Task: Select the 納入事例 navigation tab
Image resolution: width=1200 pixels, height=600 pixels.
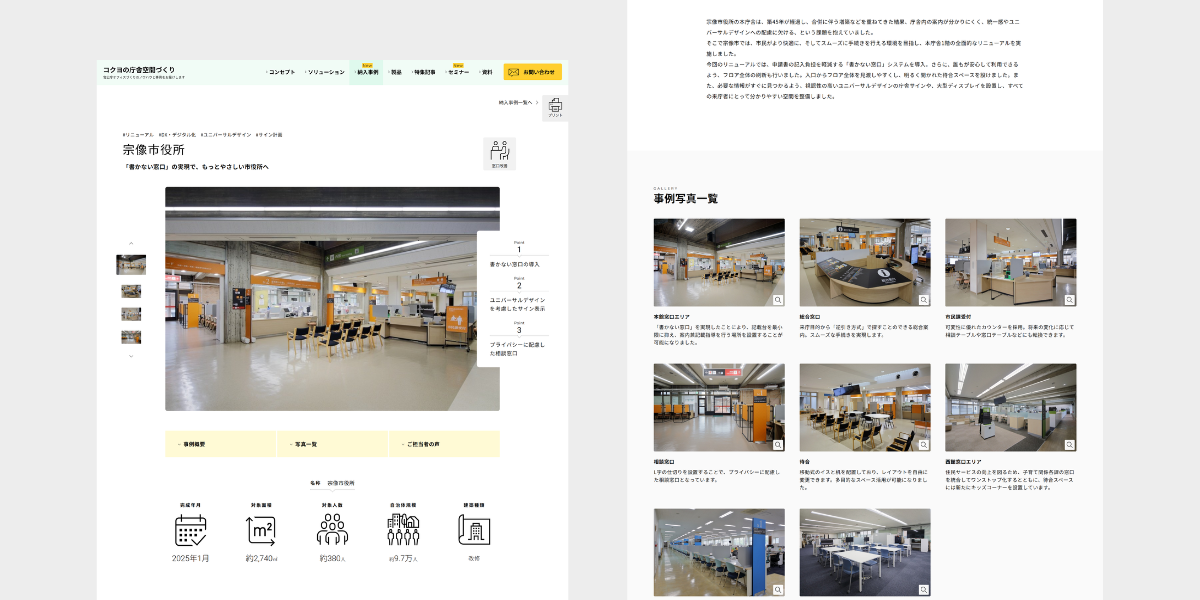Action: coord(367,72)
